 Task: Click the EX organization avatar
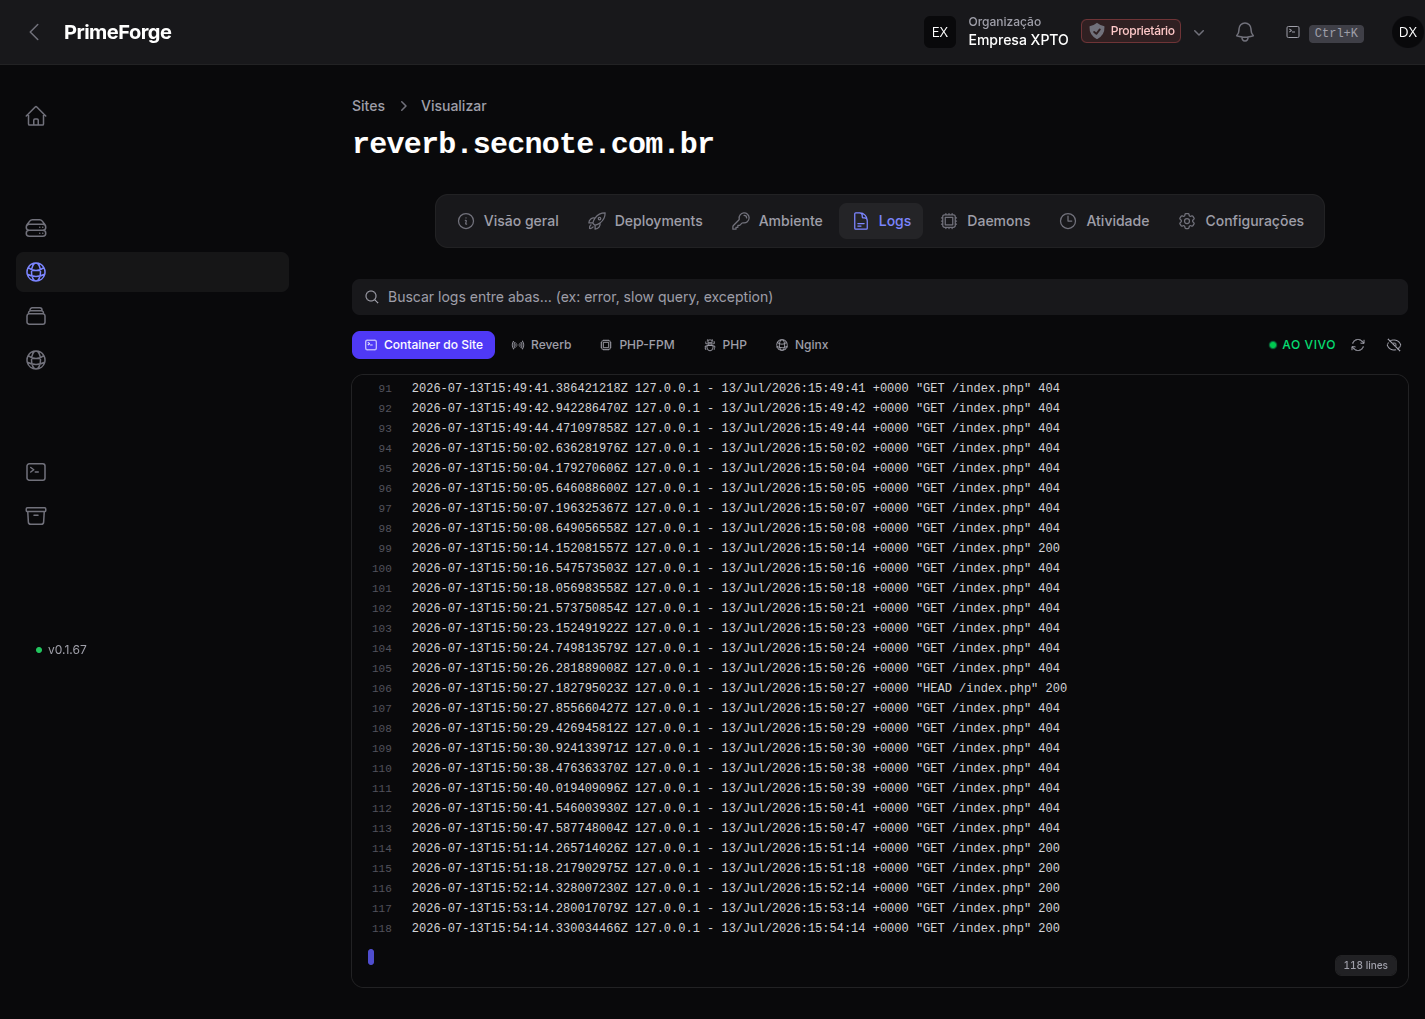pyautogui.click(x=940, y=32)
